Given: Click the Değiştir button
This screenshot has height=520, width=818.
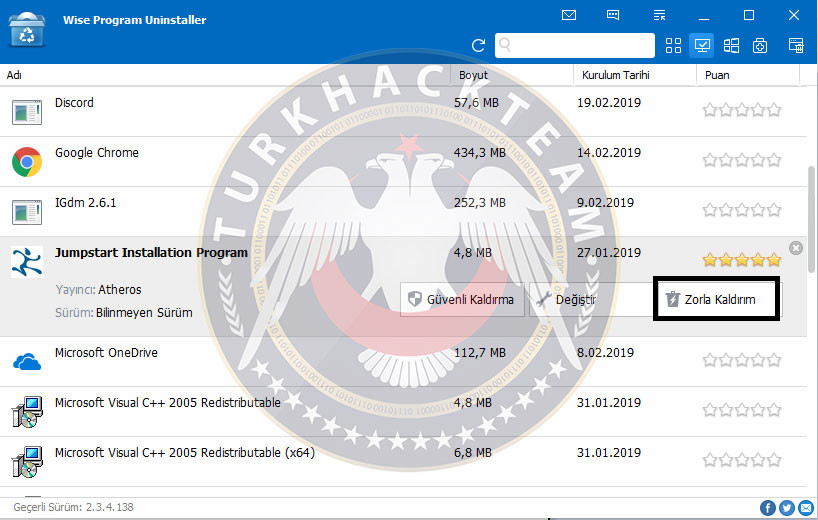Looking at the screenshot, I should (591, 299).
